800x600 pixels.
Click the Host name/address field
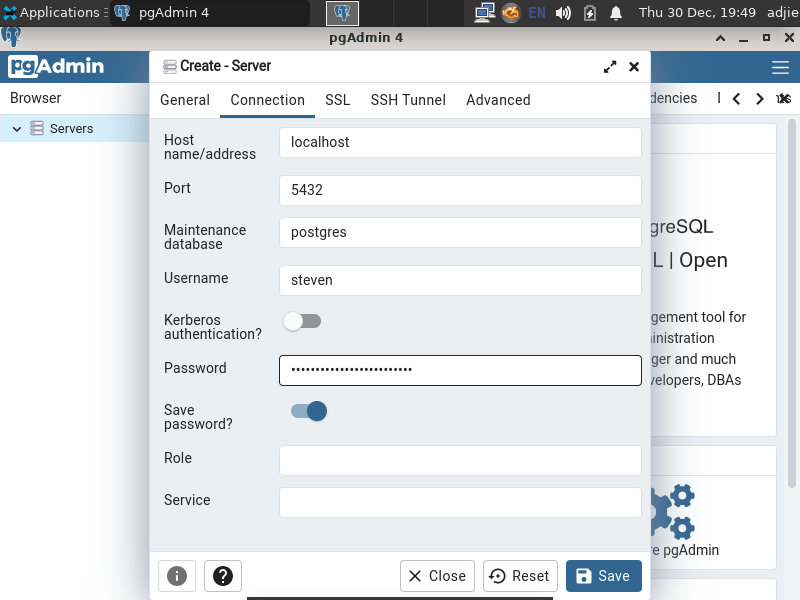coord(460,142)
